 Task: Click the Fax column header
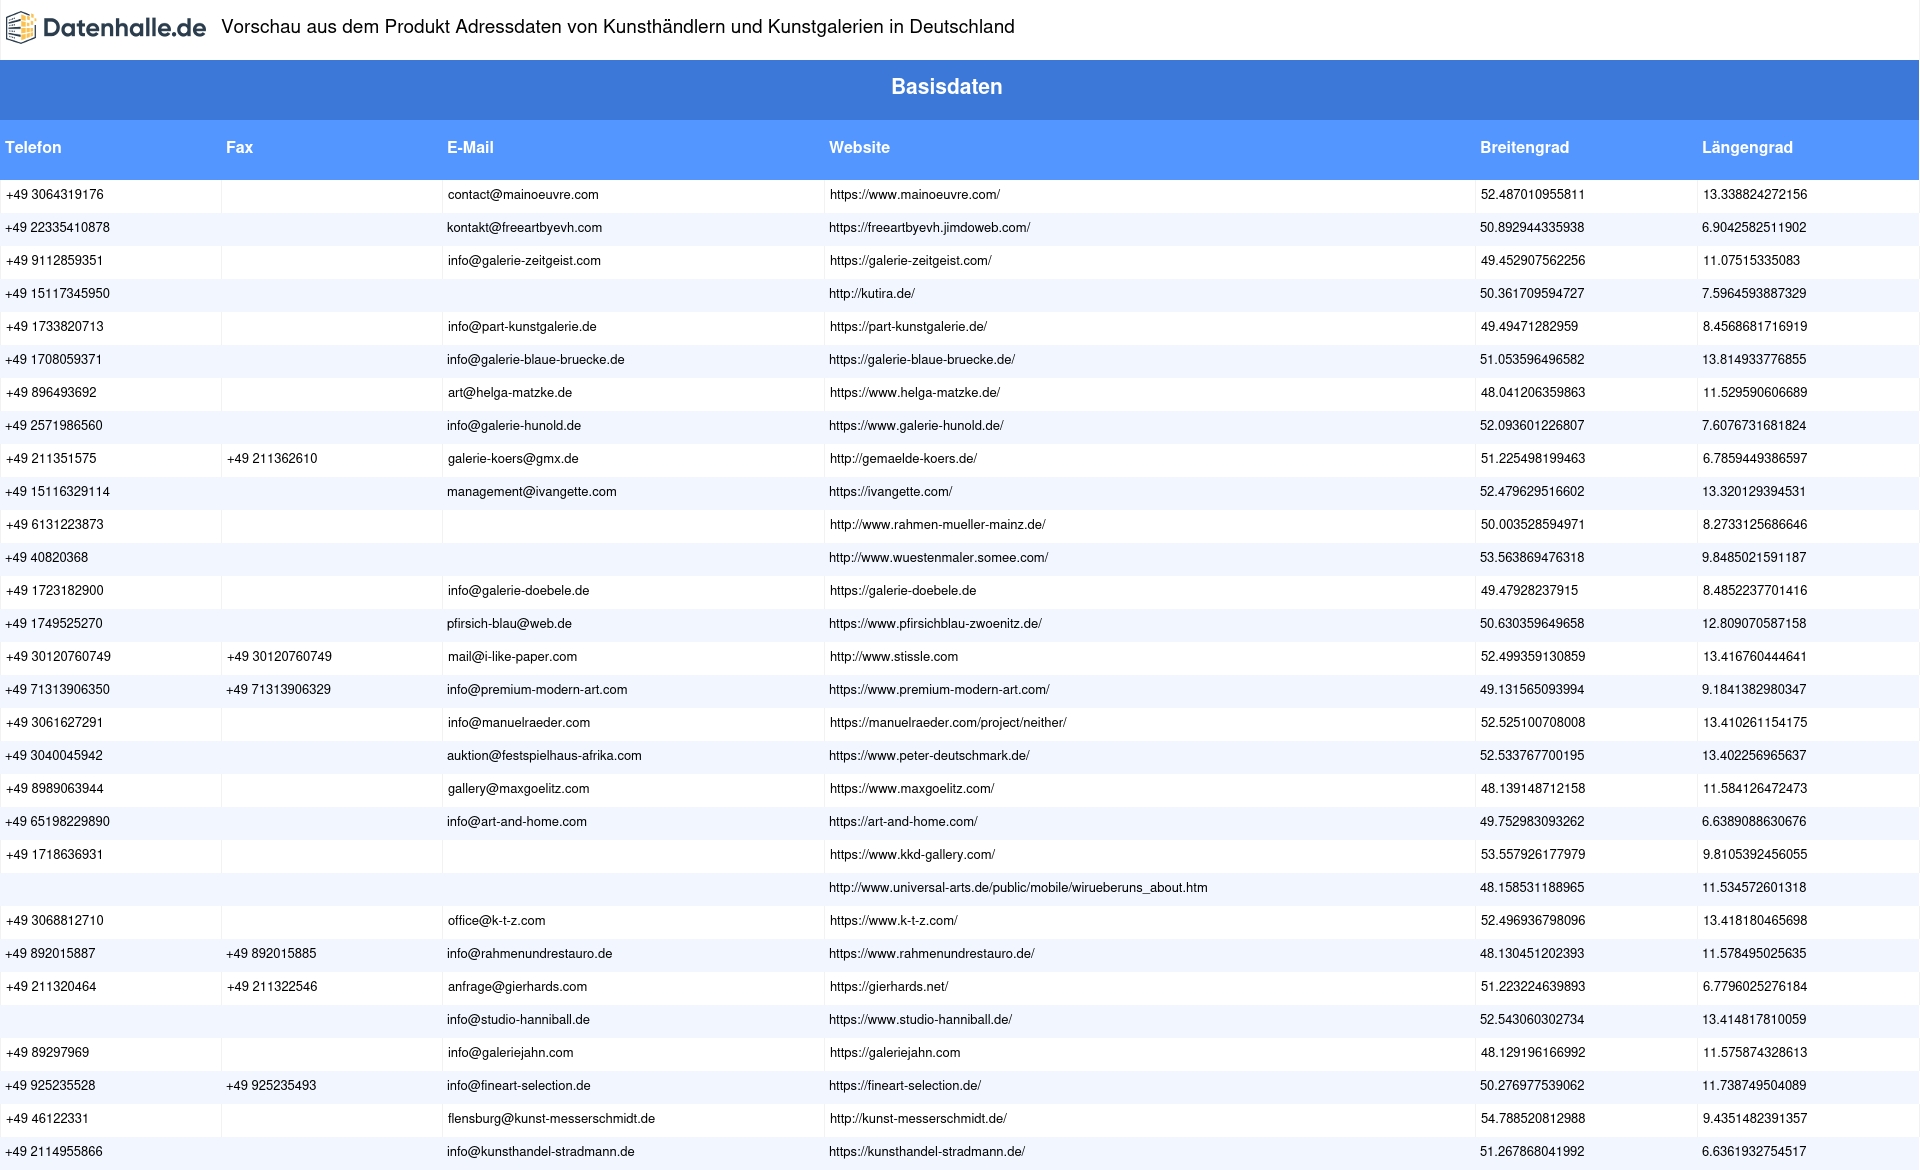tap(239, 147)
